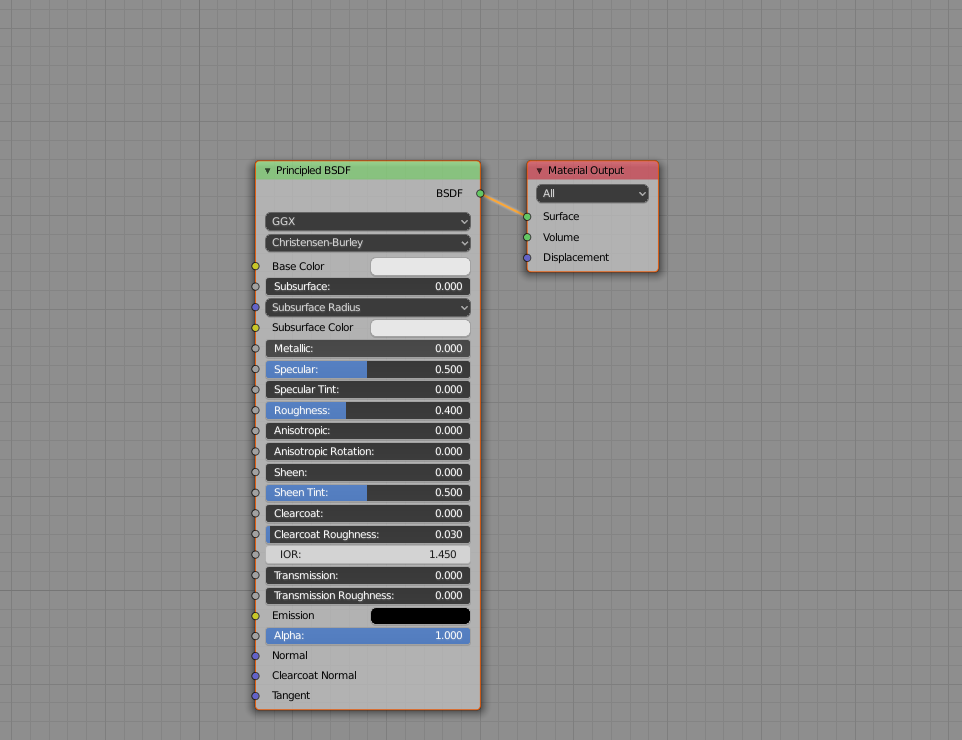Click the Clearcoat input socket

(x=255, y=514)
